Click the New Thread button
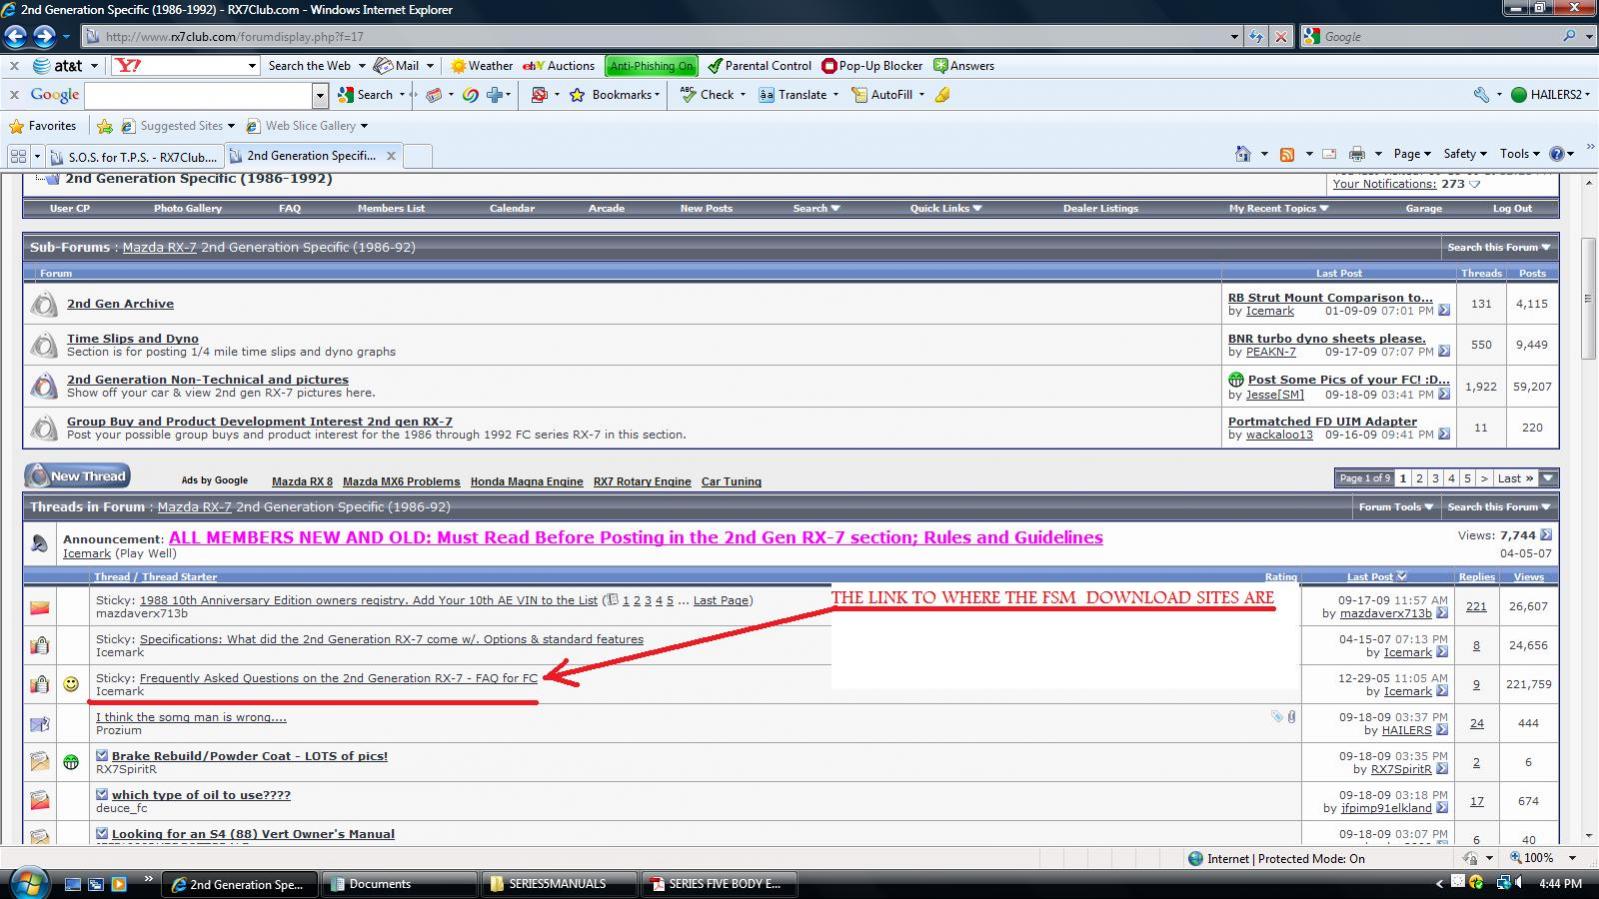Image resolution: width=1599 pixels, height=899 pixels. tap(77, 476)
